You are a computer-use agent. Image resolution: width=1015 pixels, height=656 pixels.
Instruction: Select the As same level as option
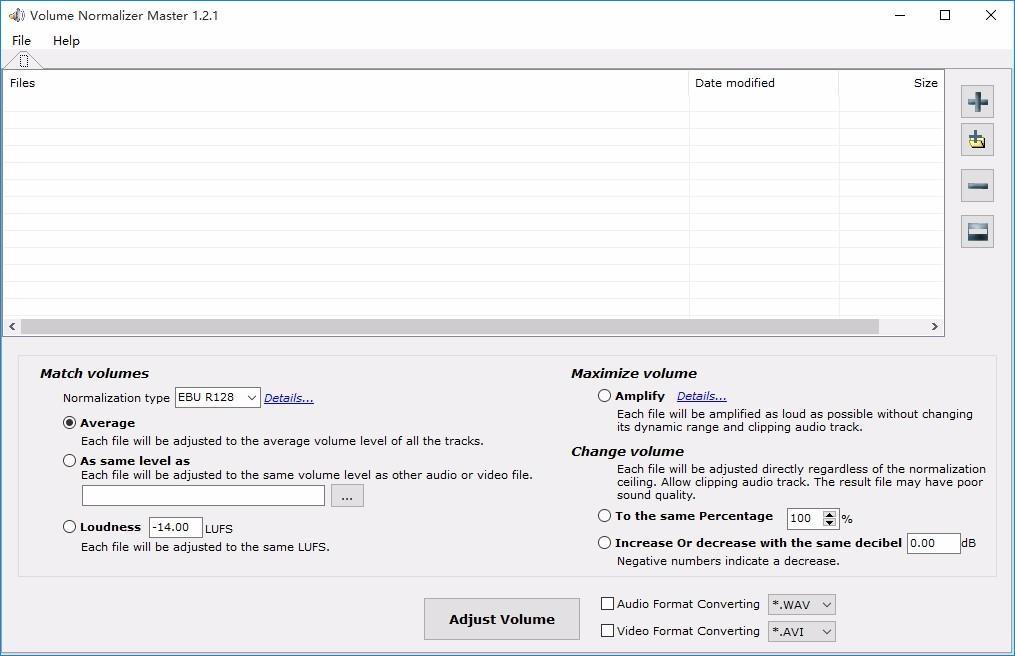tap(69, 460)
